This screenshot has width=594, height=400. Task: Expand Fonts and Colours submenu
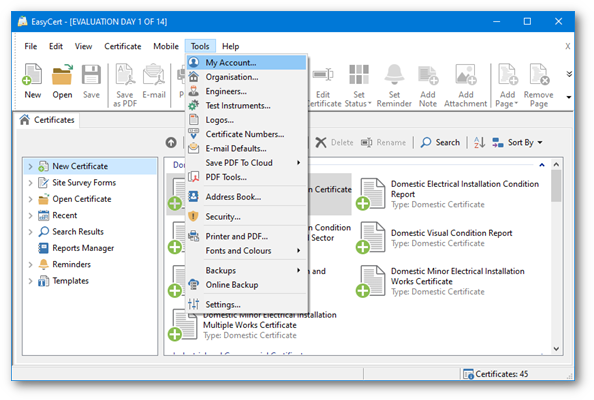pos(246,251)
